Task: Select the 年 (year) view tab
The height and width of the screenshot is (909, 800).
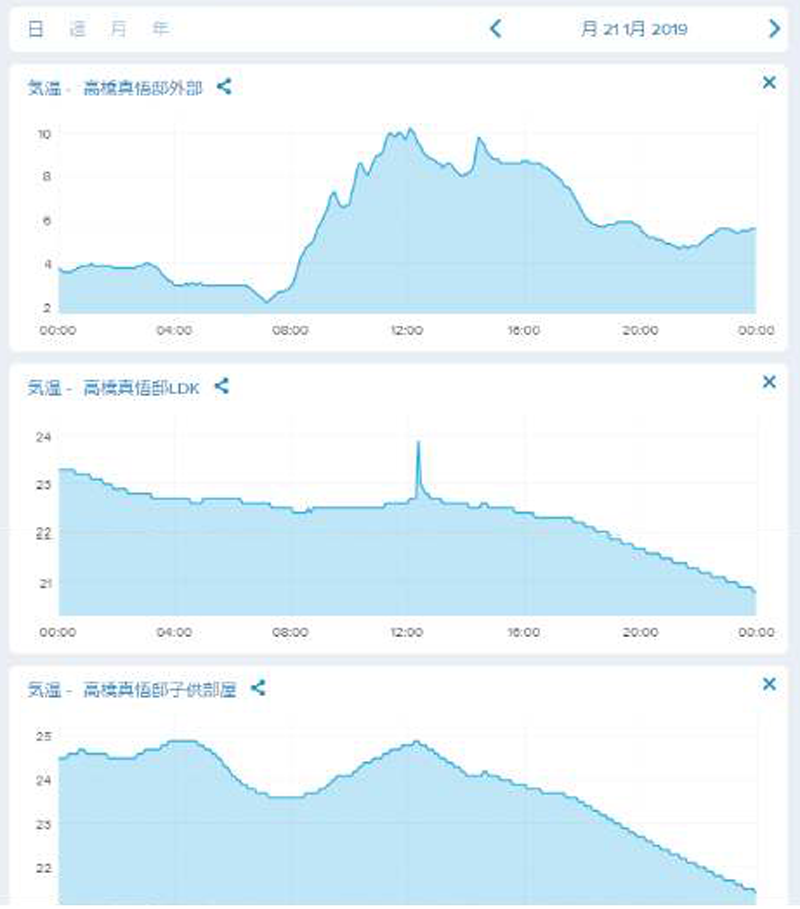Action: click(160, 29)
